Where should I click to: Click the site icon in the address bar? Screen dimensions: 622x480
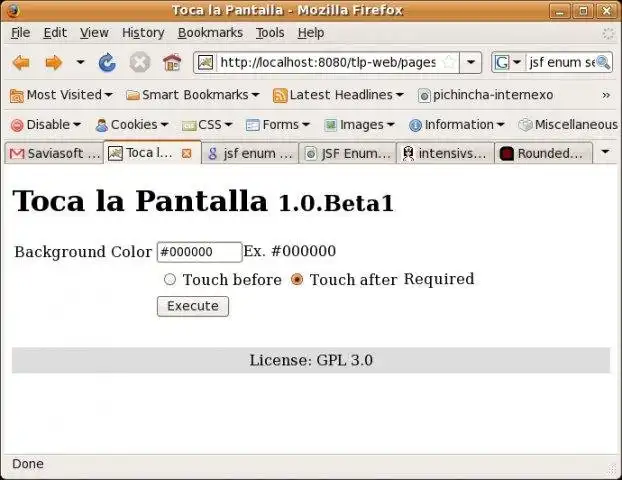tap(205, 62)
